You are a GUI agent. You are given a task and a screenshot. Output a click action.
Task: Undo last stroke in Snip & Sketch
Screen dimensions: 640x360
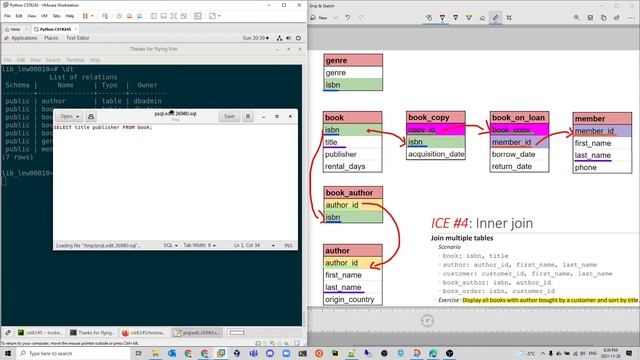pyautogui.click(x=347, y=18)
